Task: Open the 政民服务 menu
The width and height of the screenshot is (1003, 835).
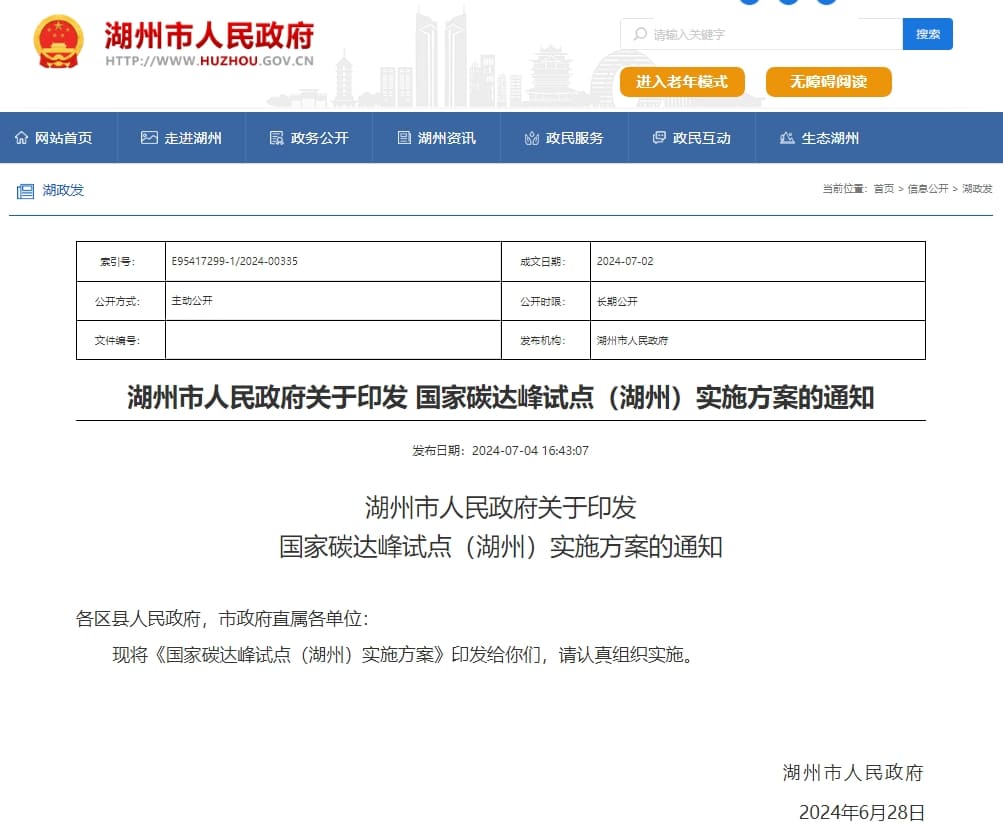Action: point(574,138)
